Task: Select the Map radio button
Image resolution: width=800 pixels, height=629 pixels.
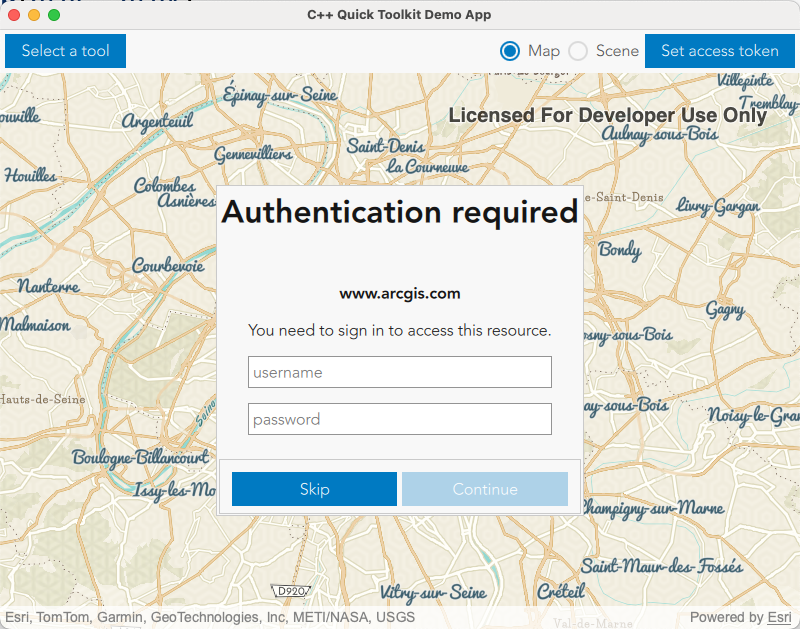Action: pyautogui.click(x=510, y=51)
